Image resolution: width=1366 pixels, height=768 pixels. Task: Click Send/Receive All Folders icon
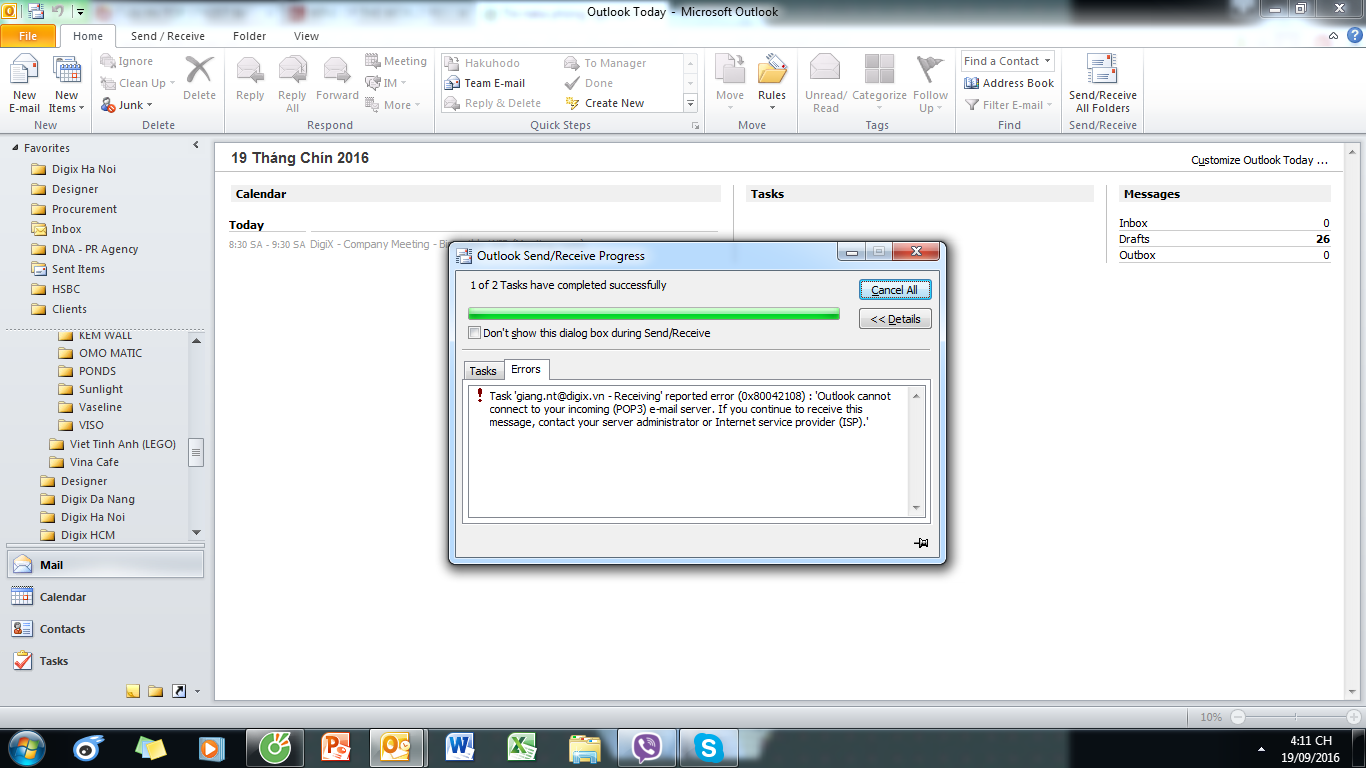click(1103, 85)
